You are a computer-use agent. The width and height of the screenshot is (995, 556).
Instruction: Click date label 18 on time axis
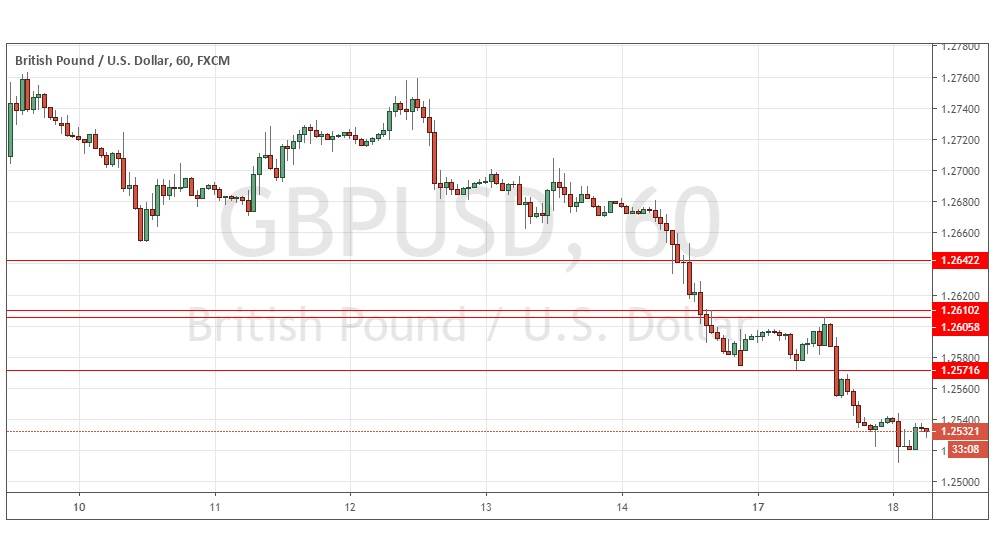click(893, 505)
